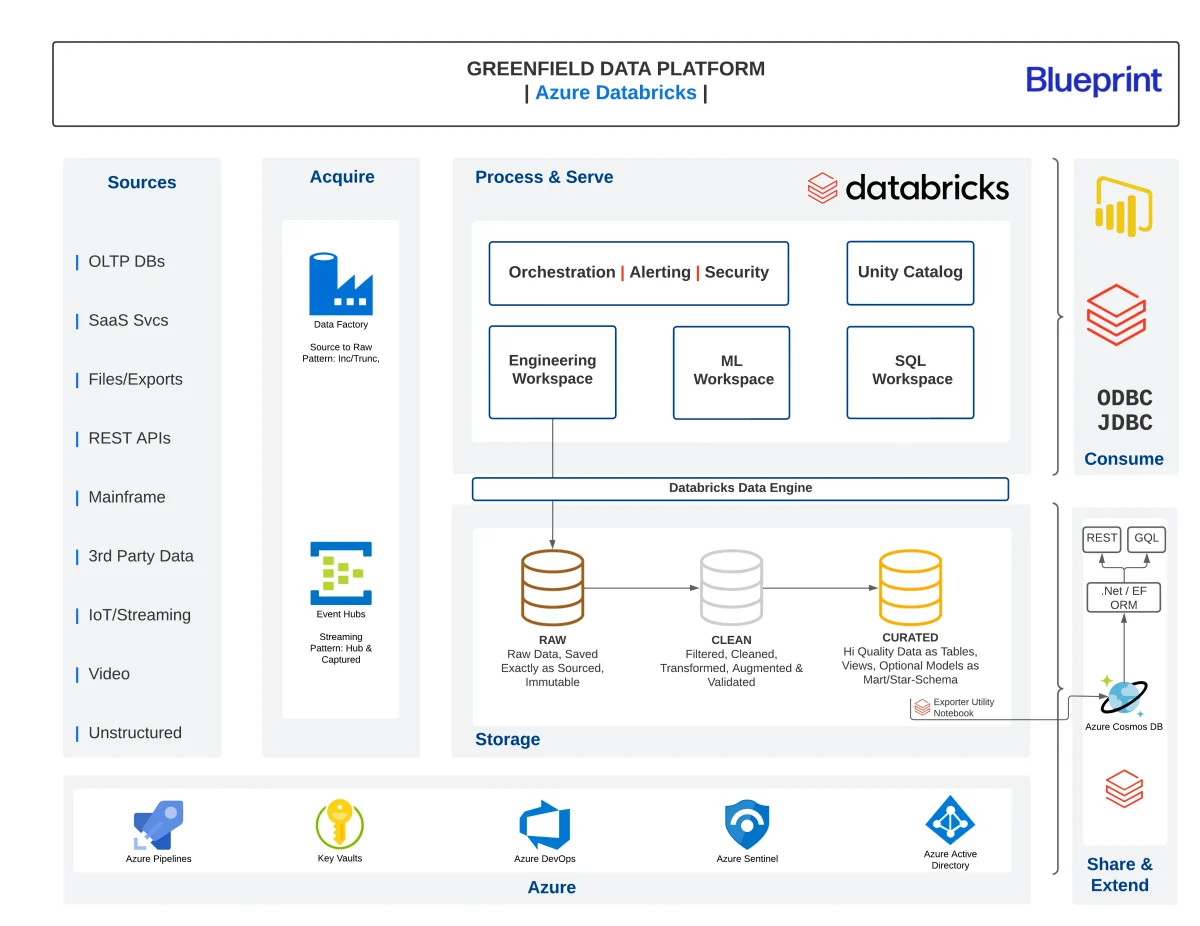Image resolution: width=1200 pixels, height=926 pixels.
Task: Click the '3rd Party Data' source entry
Action: pyautogui.click(x=141, y=557)
